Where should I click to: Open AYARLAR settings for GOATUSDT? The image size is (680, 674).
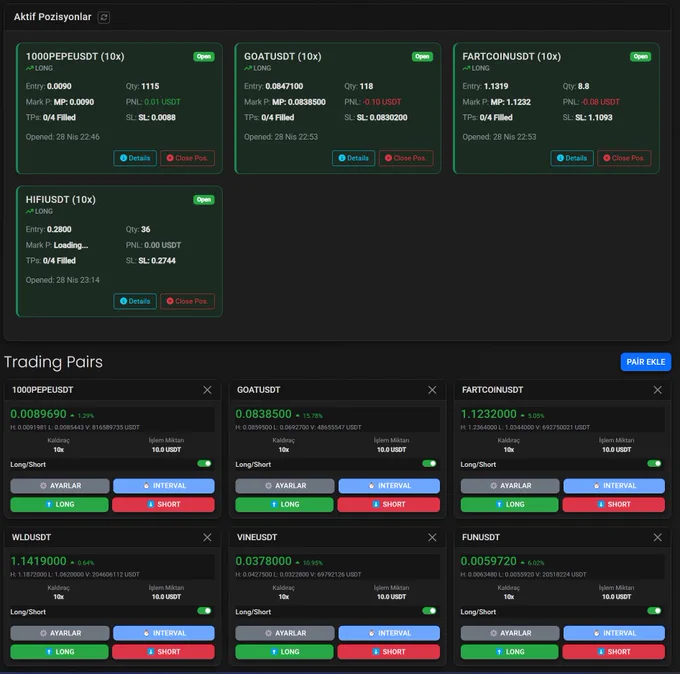pos(285,486)
